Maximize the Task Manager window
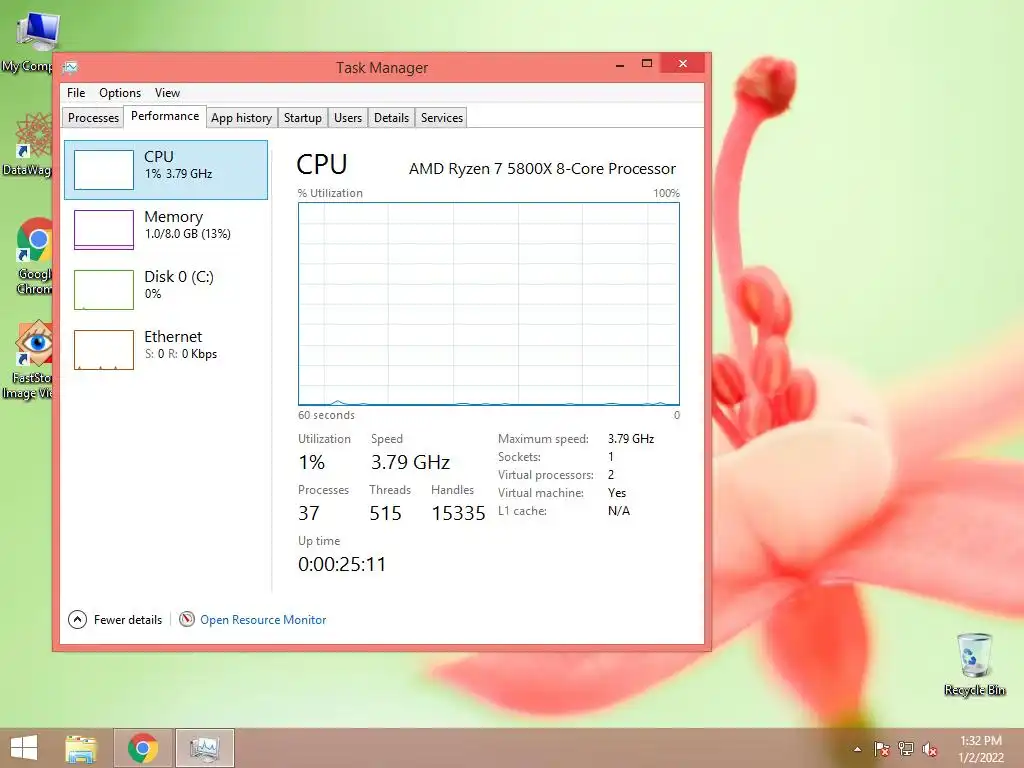The height and width of the screenshot is (768, 1024). [x=647, y=63]
